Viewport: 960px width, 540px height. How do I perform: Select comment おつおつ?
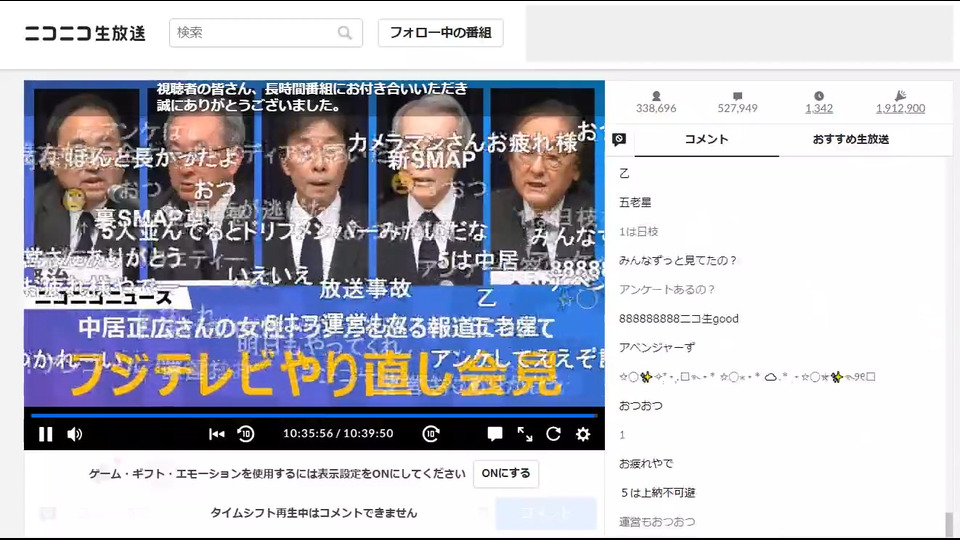(640, 406)
